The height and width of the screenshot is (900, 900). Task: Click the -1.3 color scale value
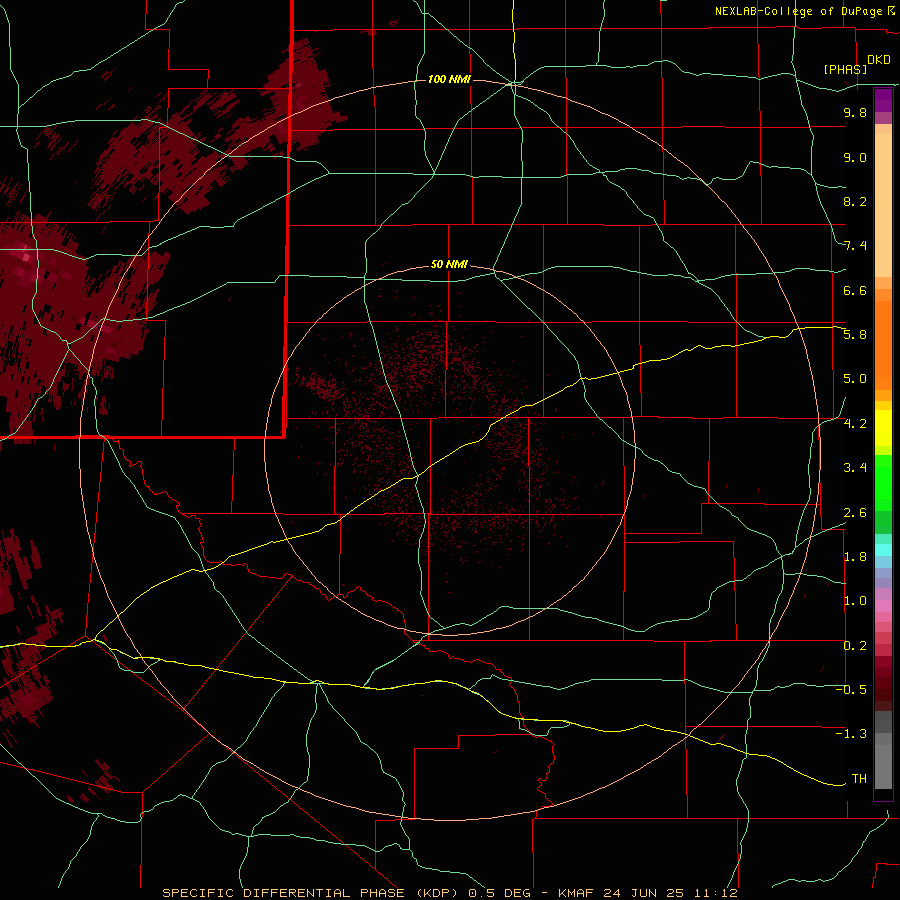click(851, 734)
